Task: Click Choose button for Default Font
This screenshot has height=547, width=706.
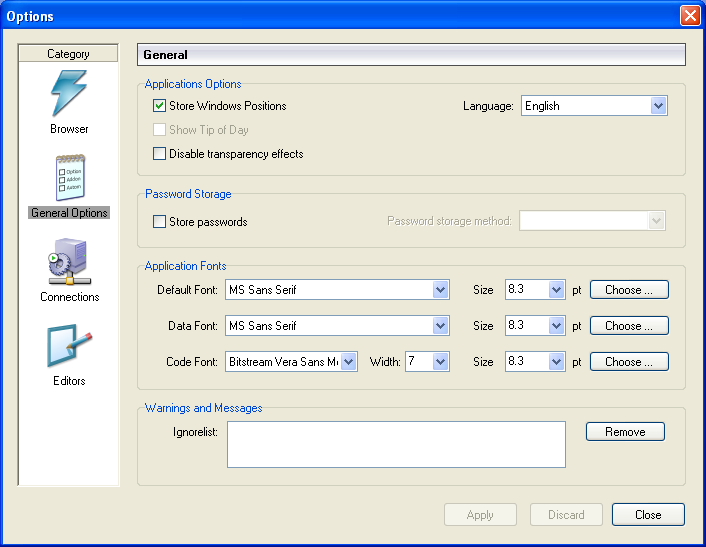Action: [x=629, y=290]
